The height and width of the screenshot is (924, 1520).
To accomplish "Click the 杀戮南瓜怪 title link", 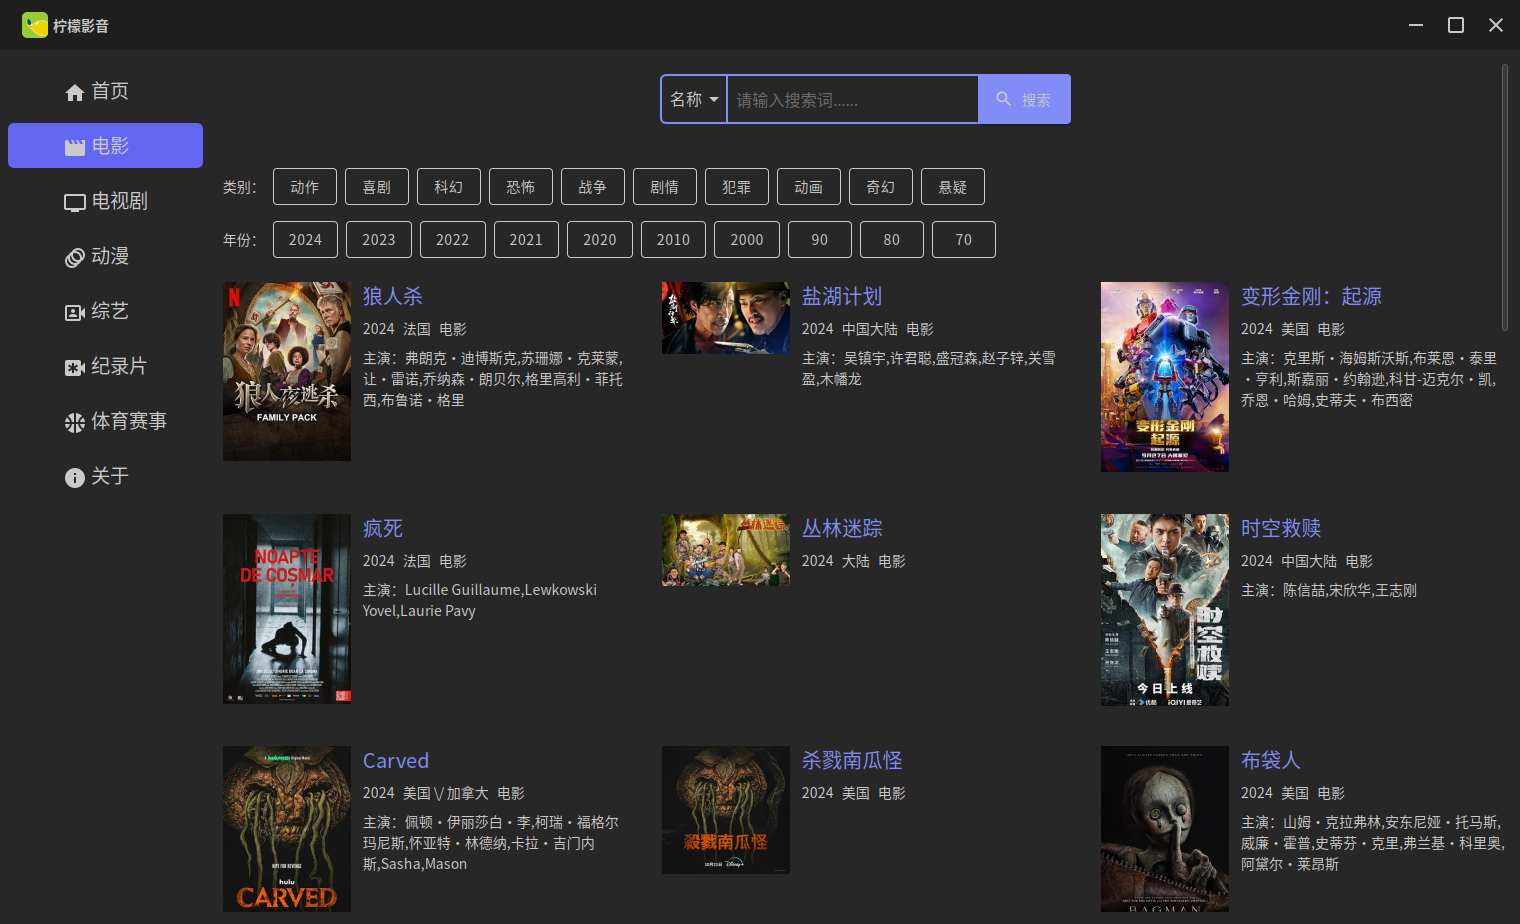I will coord(852,760).
